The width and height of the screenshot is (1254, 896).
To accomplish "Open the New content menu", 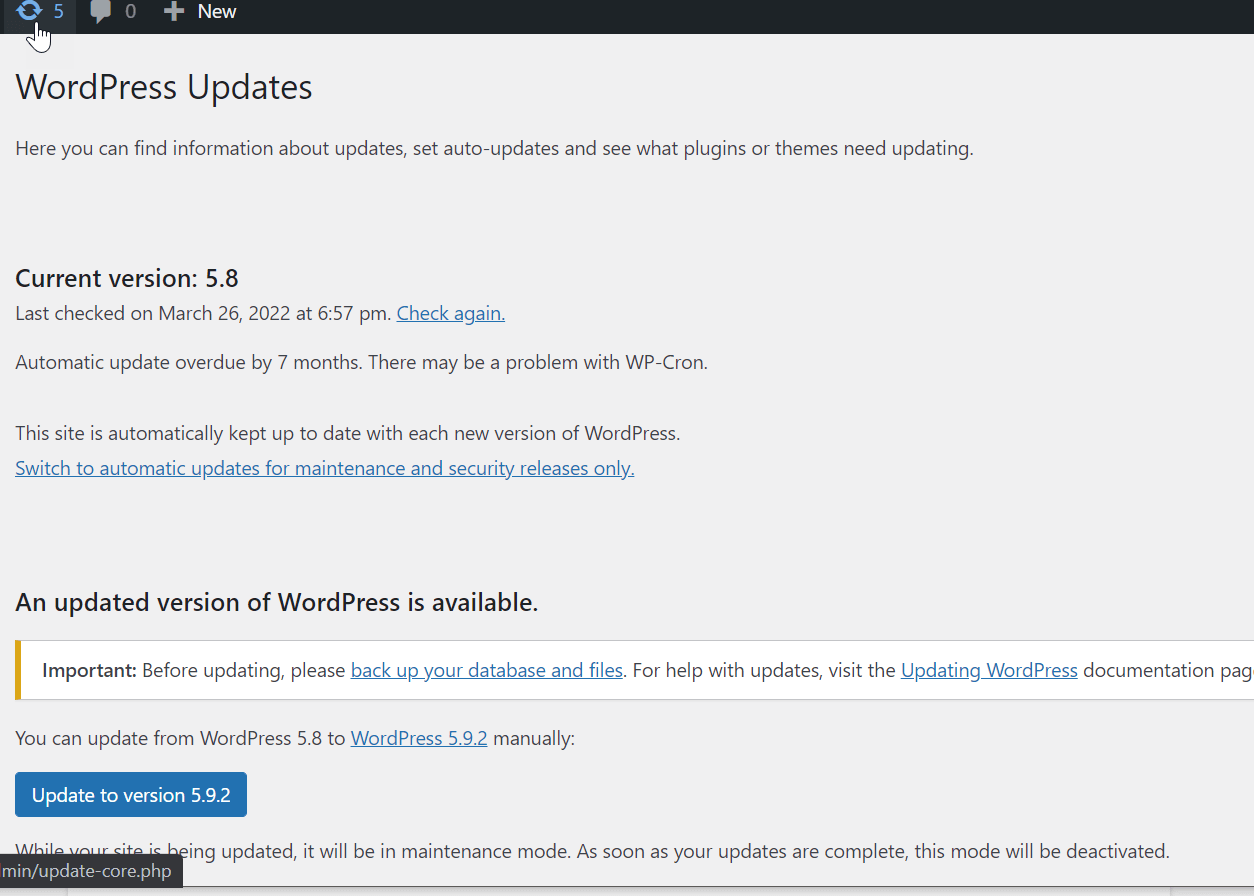I will click(216, 12).
